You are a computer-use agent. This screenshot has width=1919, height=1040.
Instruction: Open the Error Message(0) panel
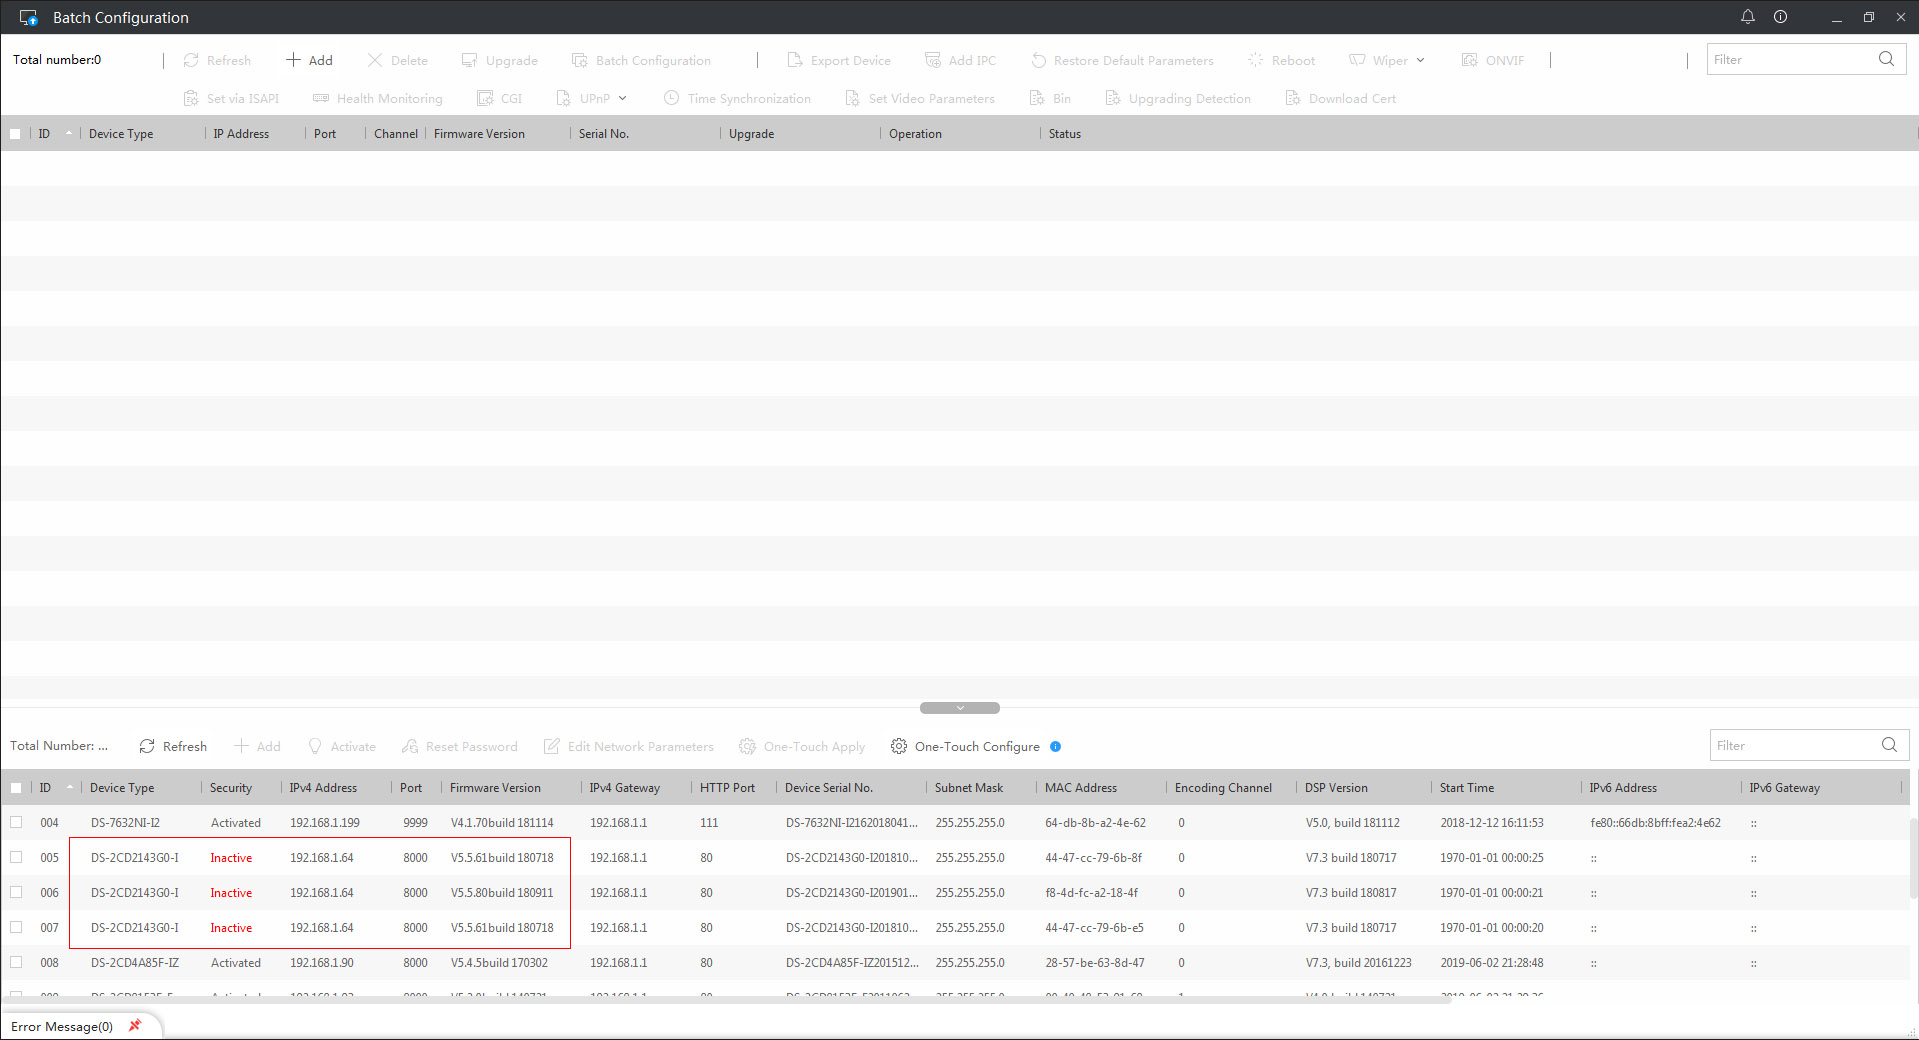click(x=62, y=1026)
